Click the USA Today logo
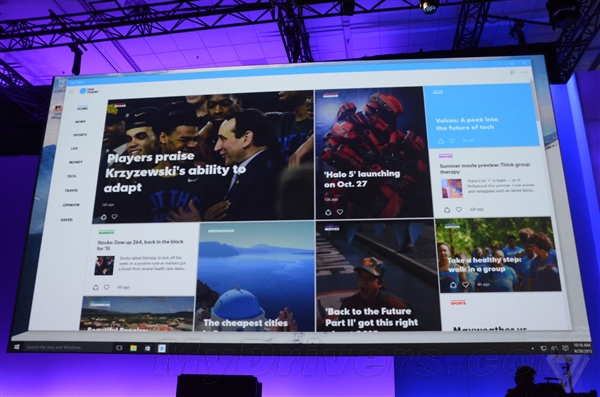This screenshot has width=600, height=397. 88,91
